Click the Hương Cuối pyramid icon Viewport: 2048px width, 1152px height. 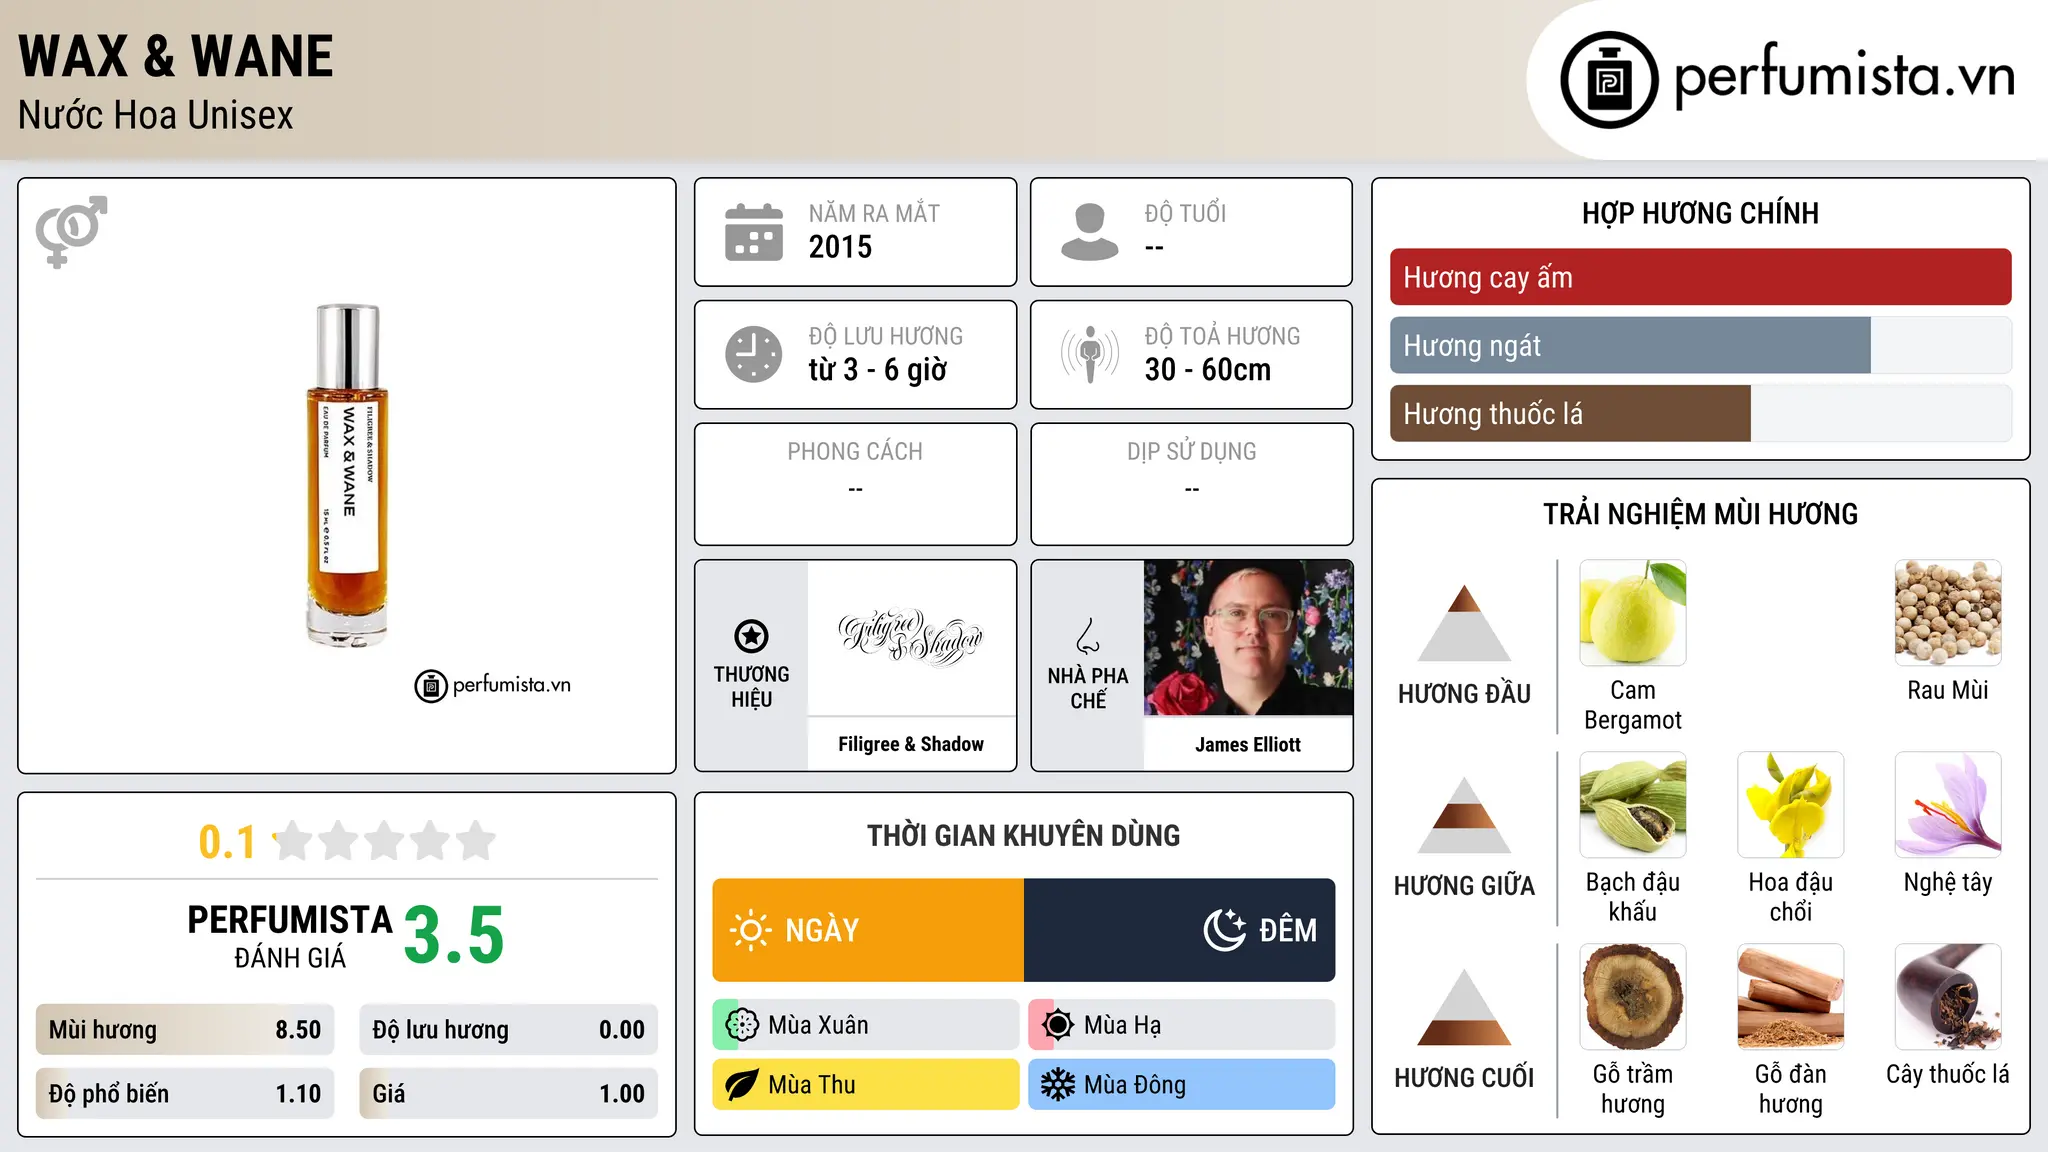pyautogui.click(x=1464, y=1007)
